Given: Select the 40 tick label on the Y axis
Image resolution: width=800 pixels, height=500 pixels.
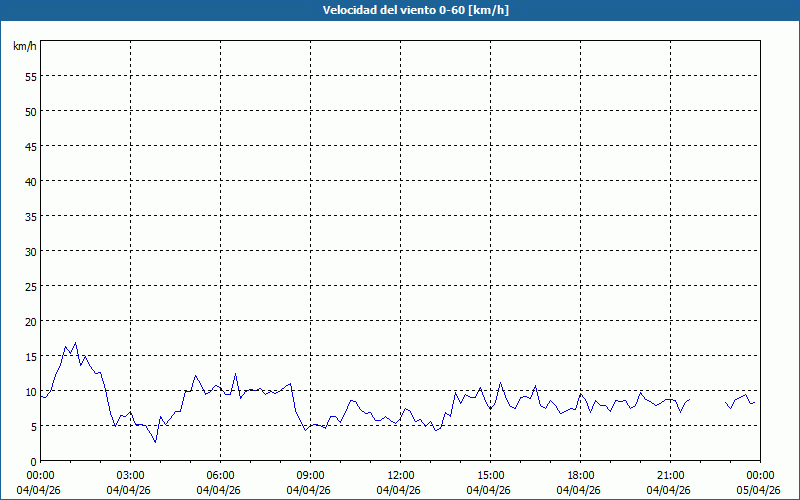Looking at the screenshot, I should coord(31,181).
